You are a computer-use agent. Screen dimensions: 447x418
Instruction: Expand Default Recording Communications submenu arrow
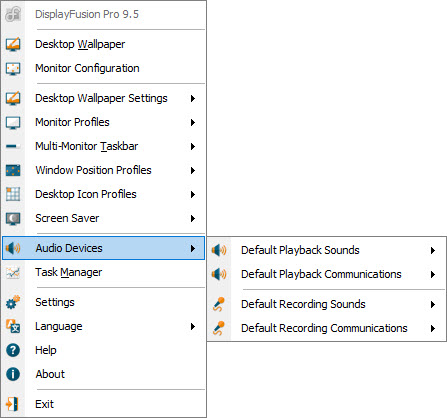433,328
